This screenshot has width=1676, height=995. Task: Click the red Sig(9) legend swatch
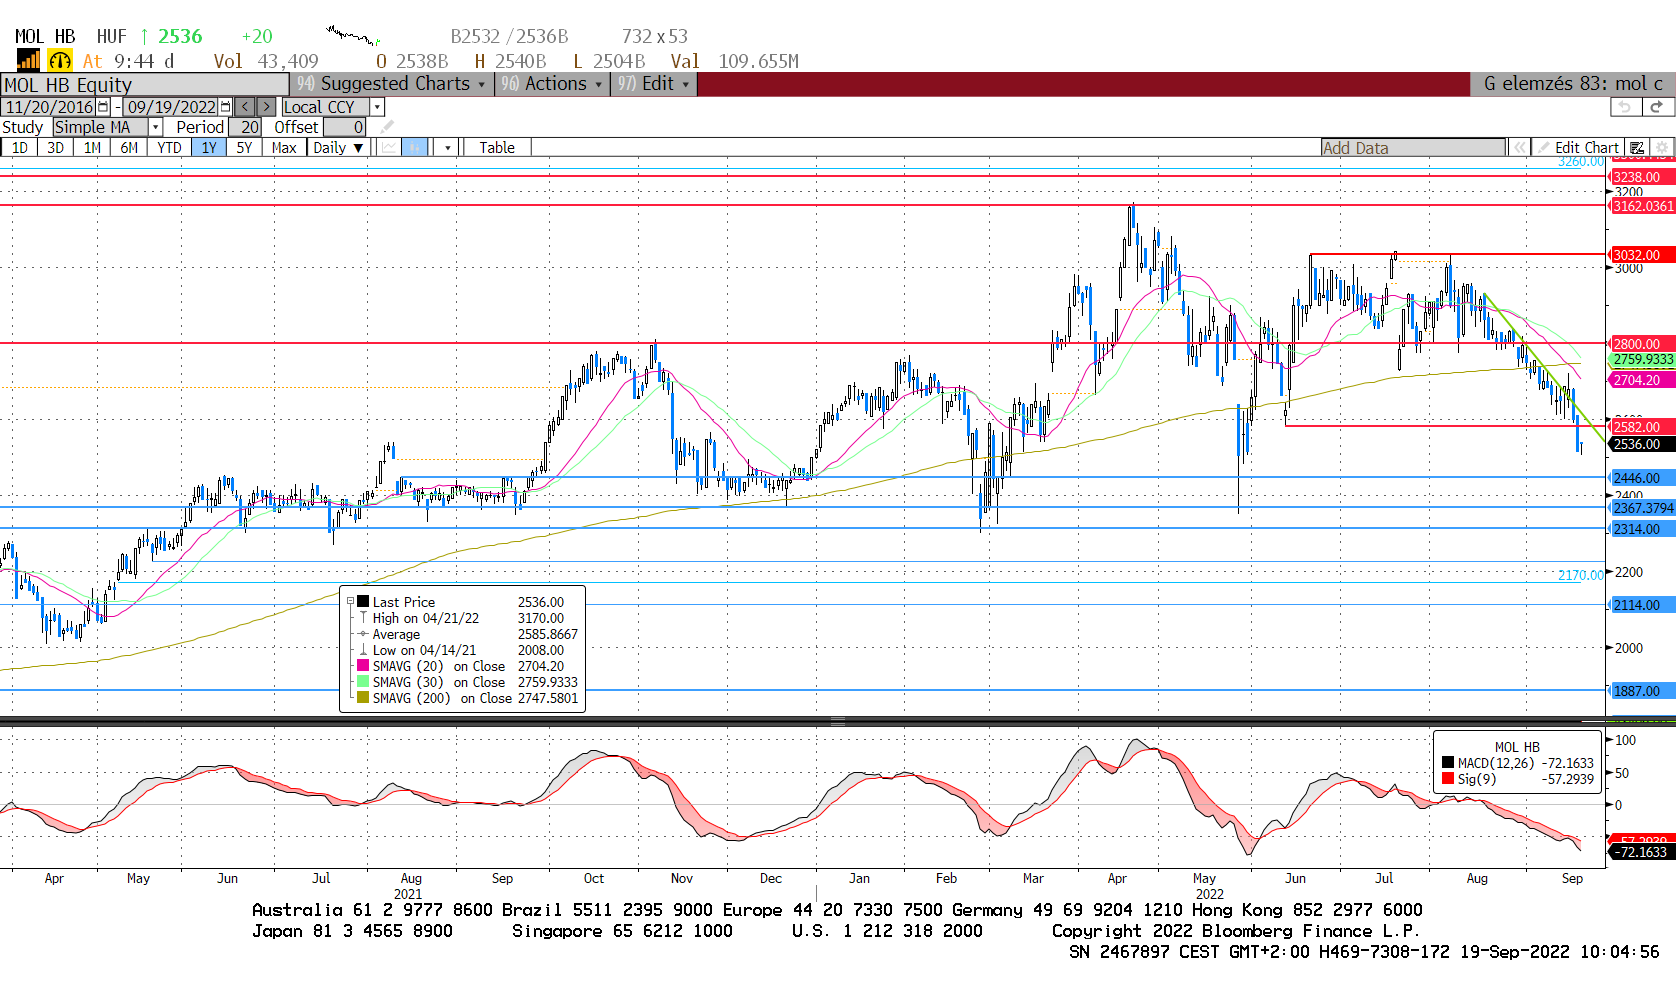pyautogui.click(x=1448, y=779)
